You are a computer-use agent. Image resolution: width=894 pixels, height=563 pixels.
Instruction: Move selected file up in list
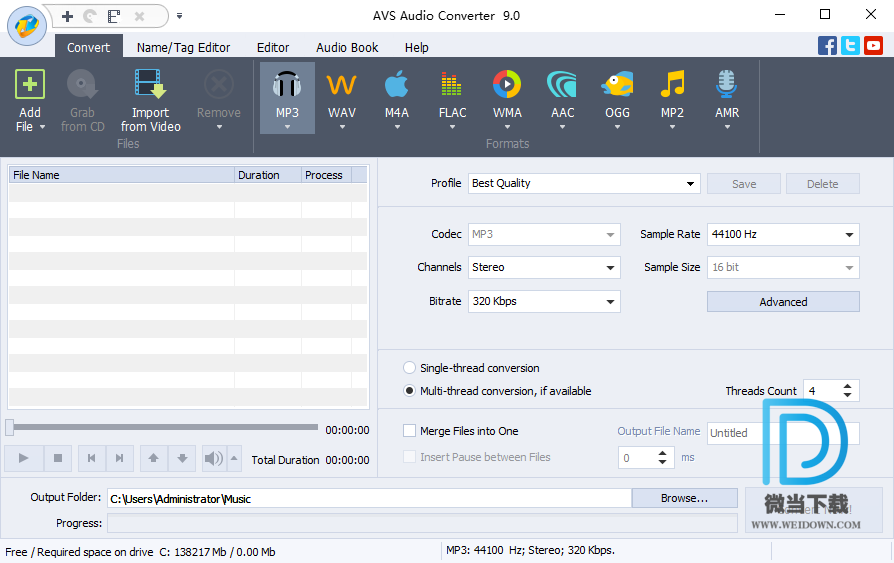coord(153,458)
